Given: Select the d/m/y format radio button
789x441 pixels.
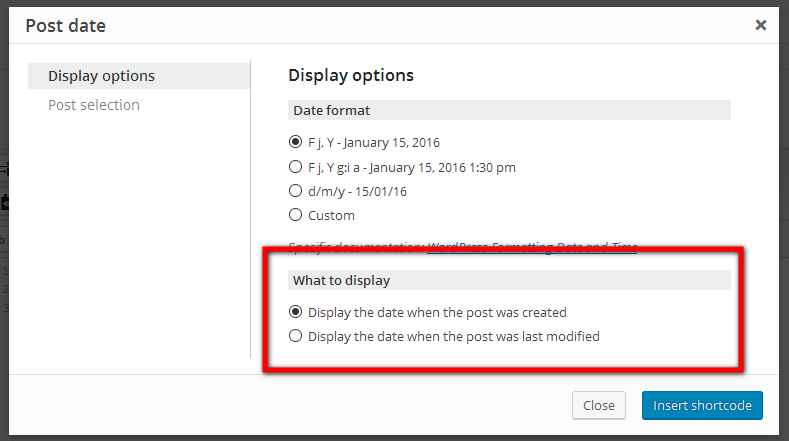Looking at the screenshot, I should click(x=295, y=191).
